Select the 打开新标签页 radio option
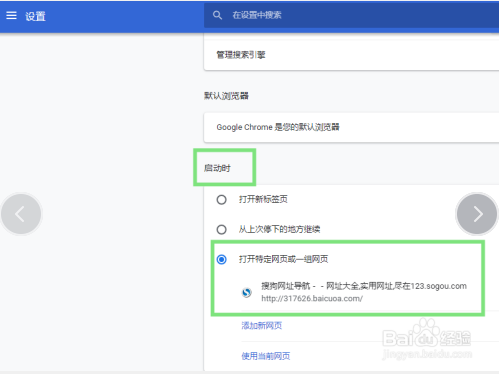The image size is (499, 374). 221,200
